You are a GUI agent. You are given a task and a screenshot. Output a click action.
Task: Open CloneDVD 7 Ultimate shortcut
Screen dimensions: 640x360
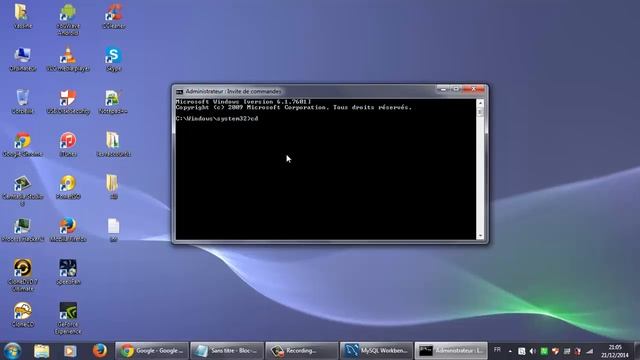click(22, 276)
